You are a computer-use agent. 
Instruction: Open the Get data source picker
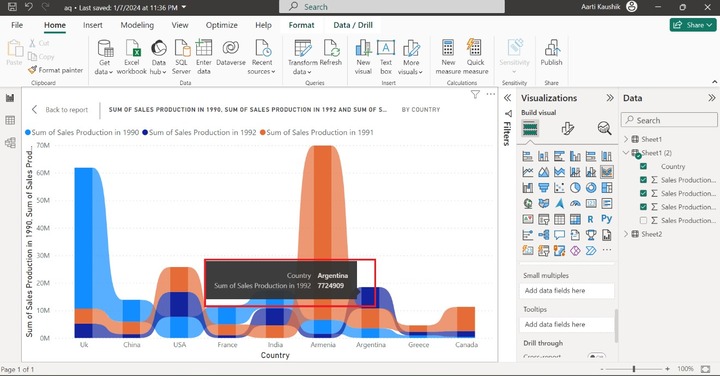point(105,57)
